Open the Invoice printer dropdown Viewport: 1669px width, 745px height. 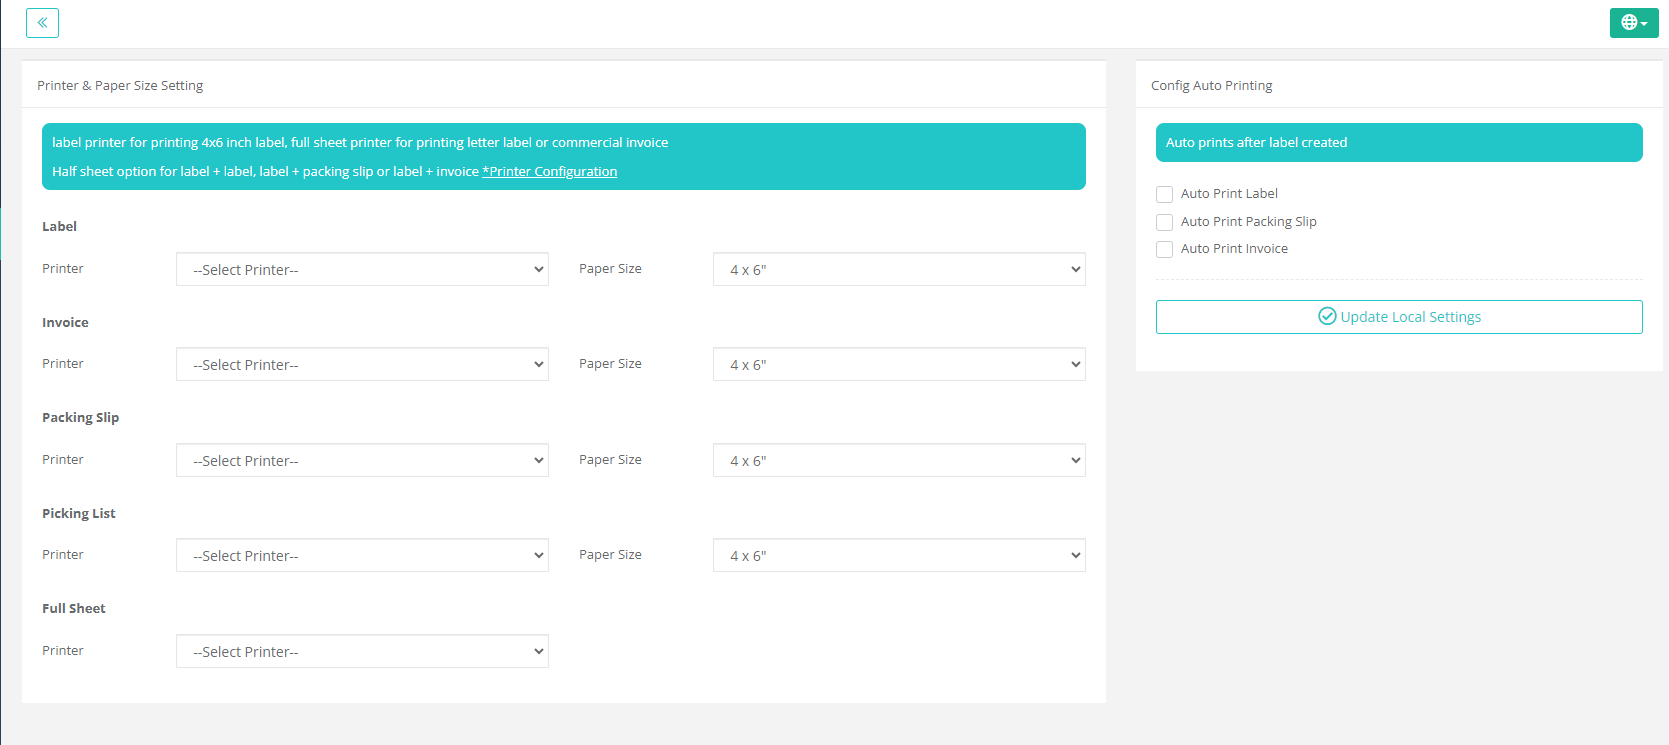pos(362,364)
